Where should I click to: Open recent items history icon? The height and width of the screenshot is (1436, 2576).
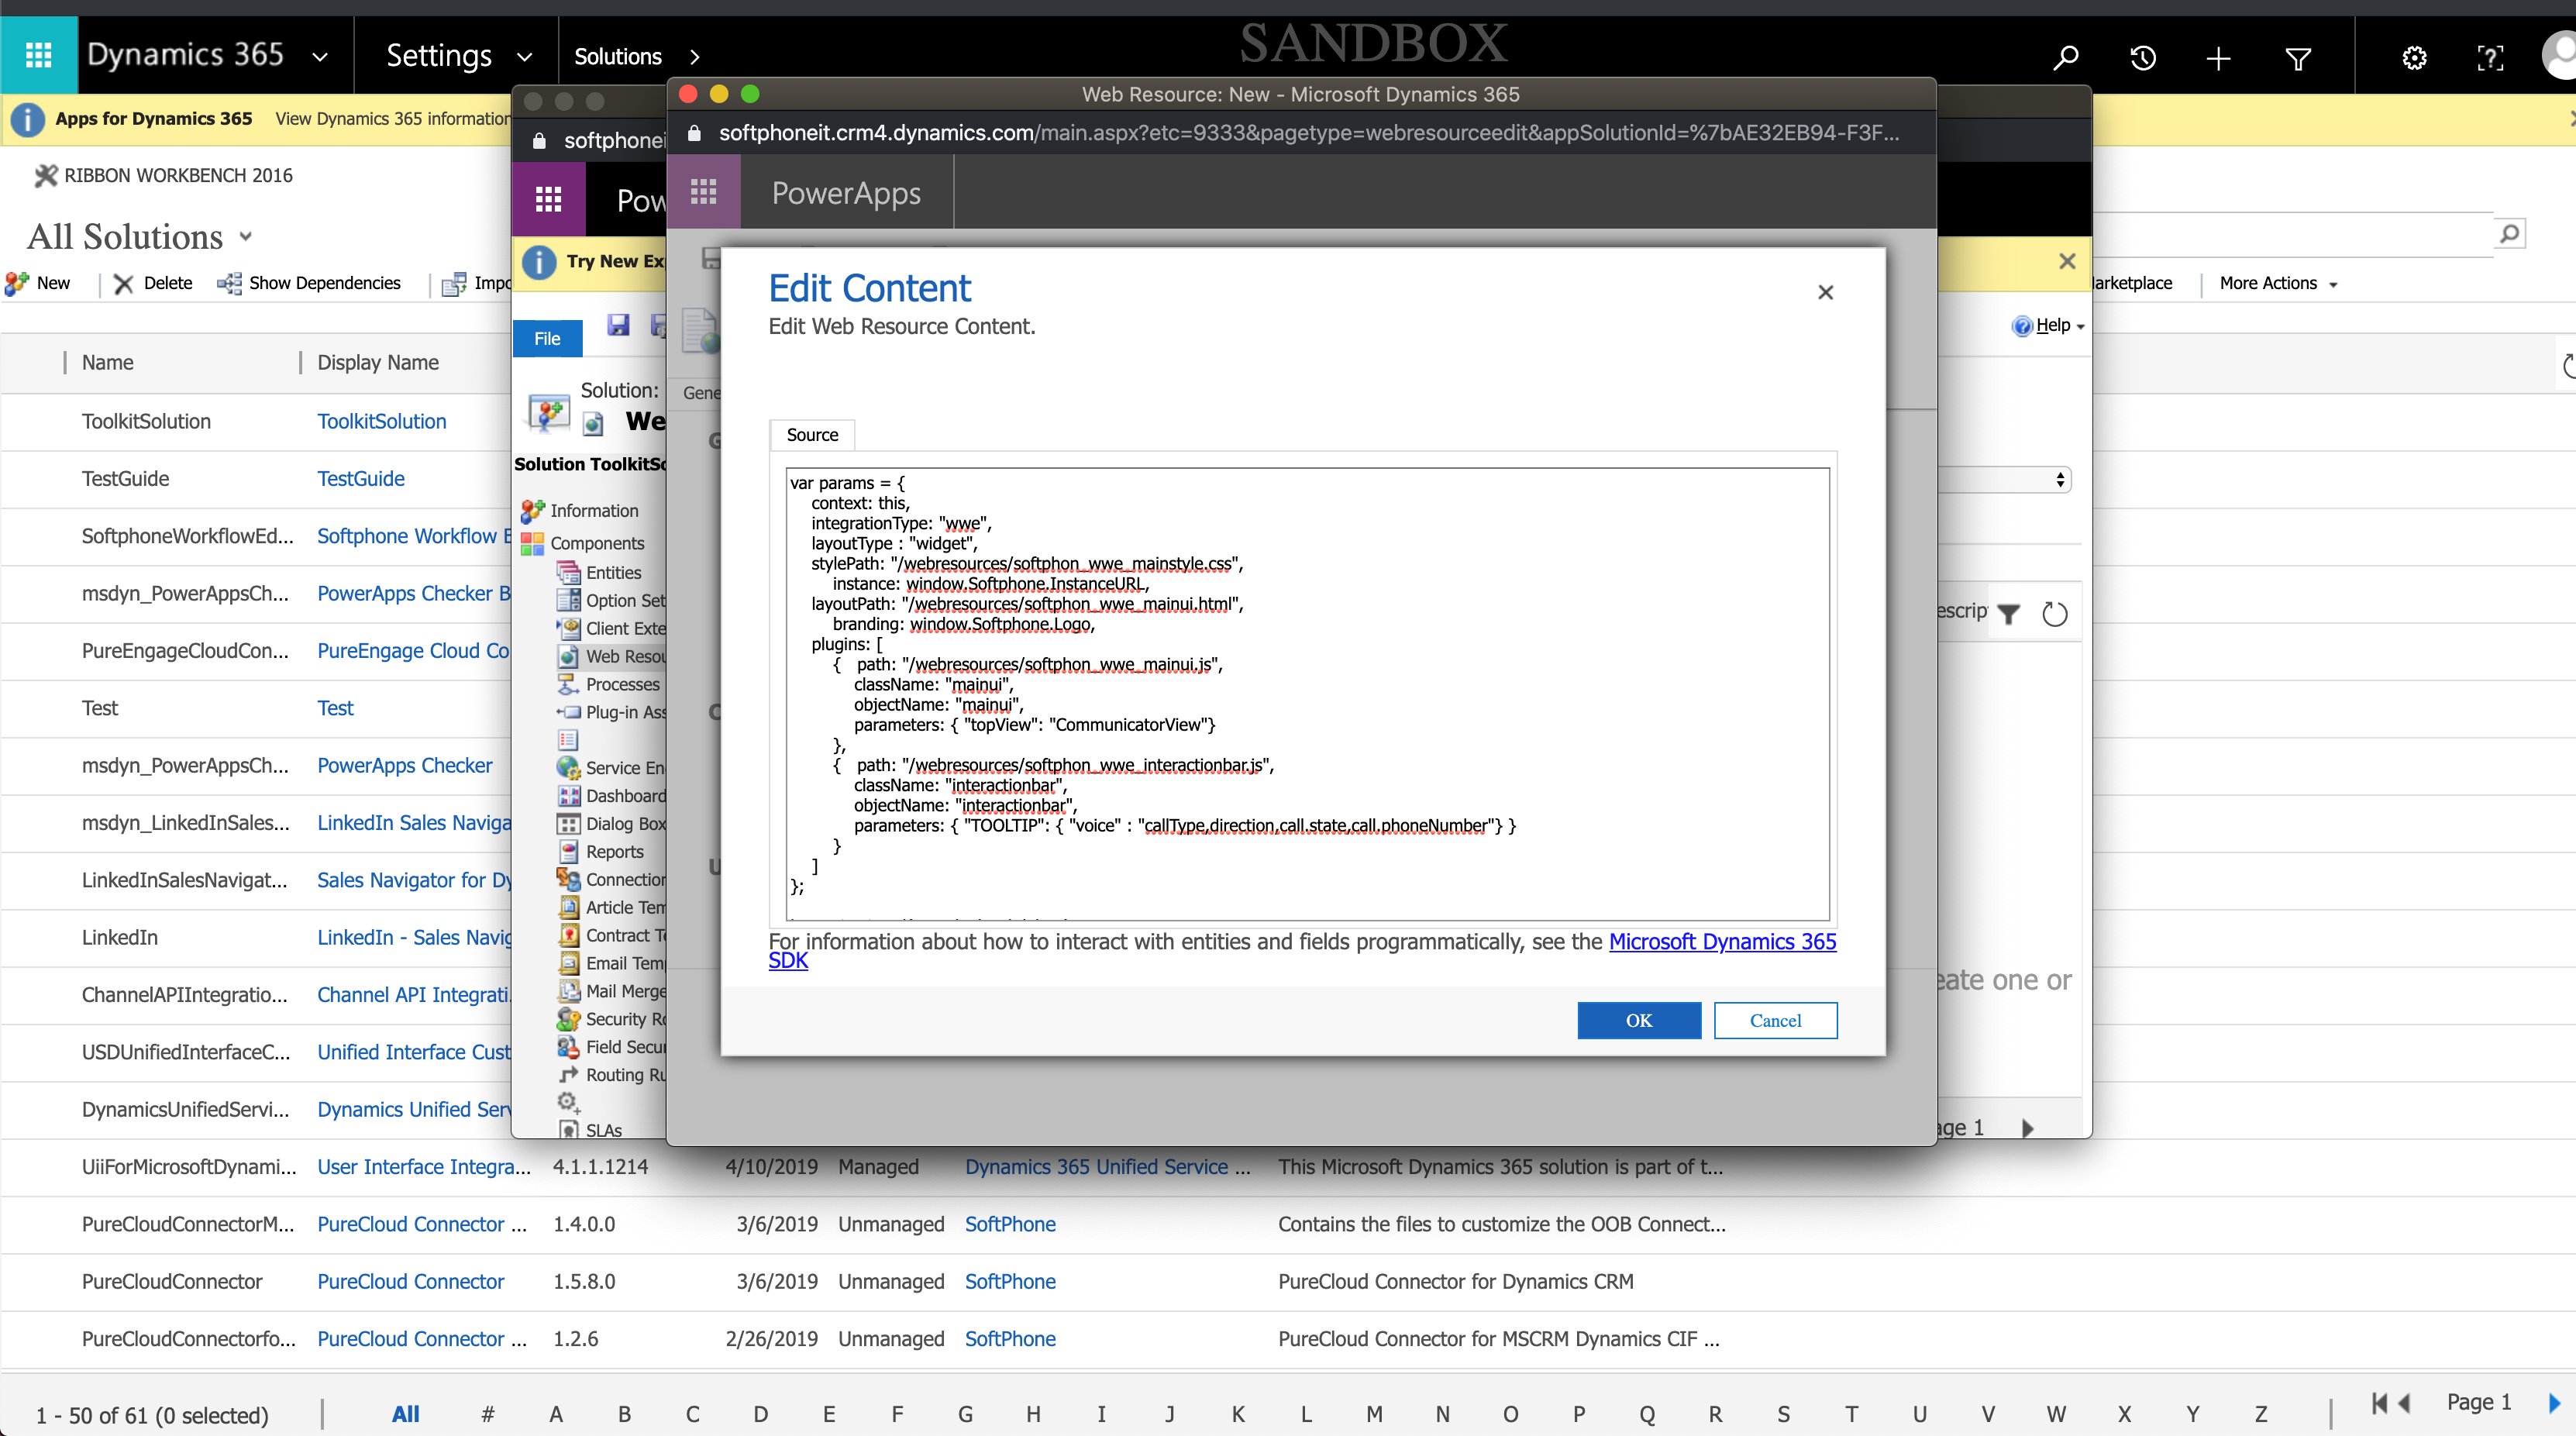click(x=2142, y=58)
